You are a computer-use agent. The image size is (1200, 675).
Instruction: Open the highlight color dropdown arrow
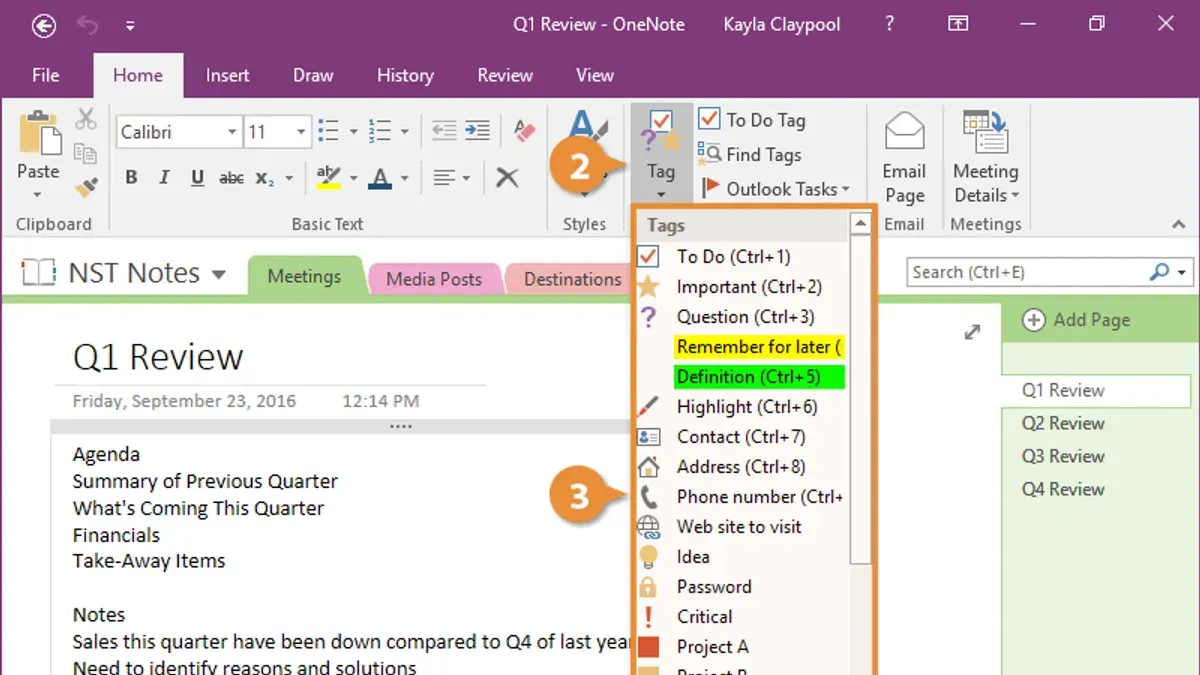coord(353,179)
